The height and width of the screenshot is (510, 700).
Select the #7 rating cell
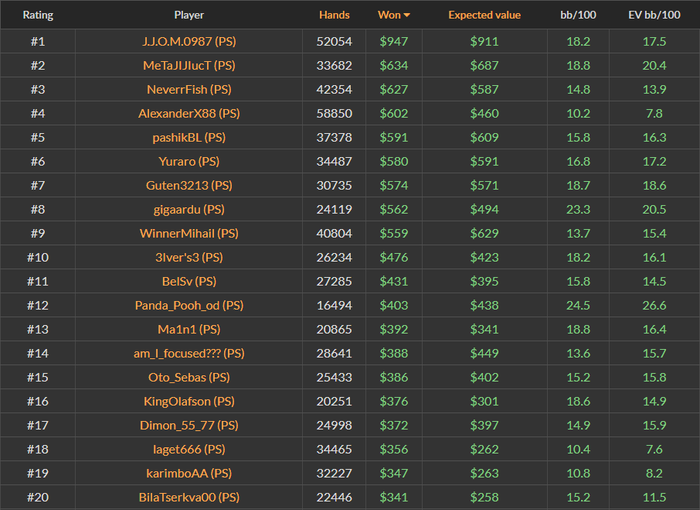click(x=38, y=185)
